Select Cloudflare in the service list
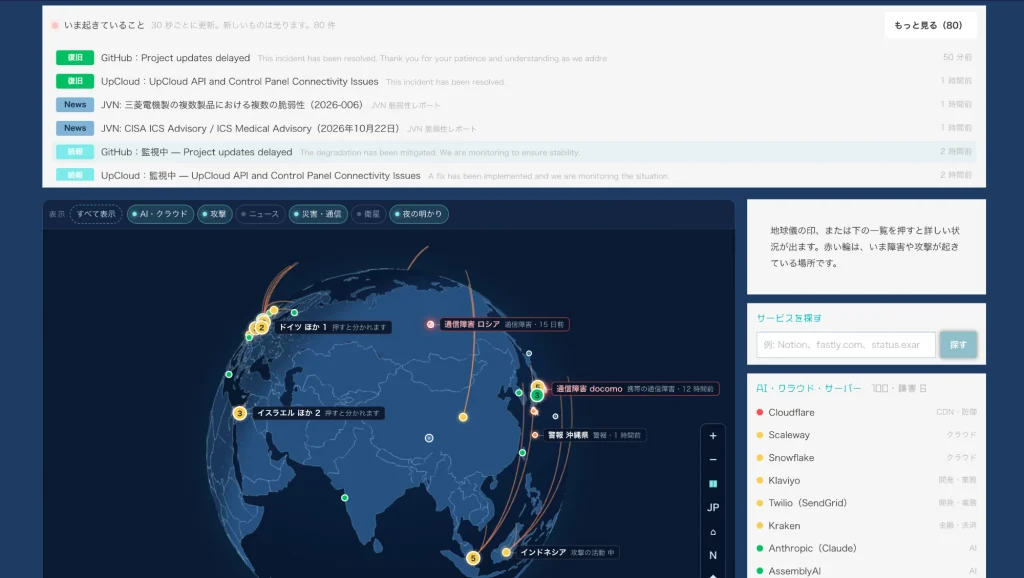 (x=866, y=412)
